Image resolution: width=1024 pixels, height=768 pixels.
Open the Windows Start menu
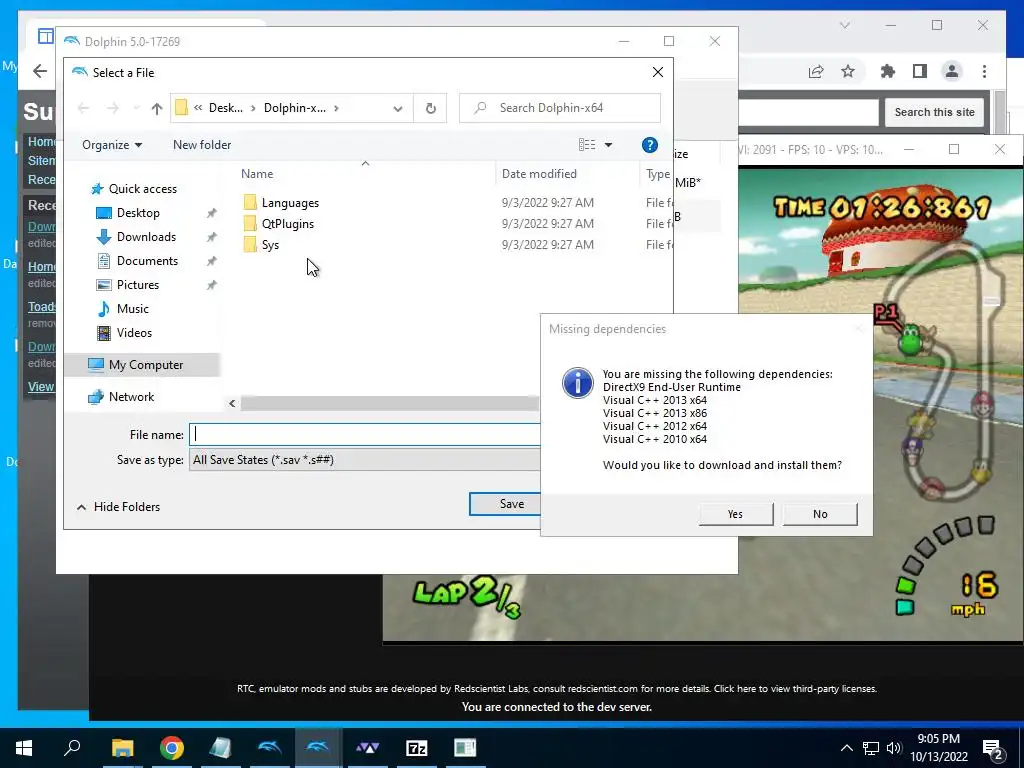click(24, 748)
